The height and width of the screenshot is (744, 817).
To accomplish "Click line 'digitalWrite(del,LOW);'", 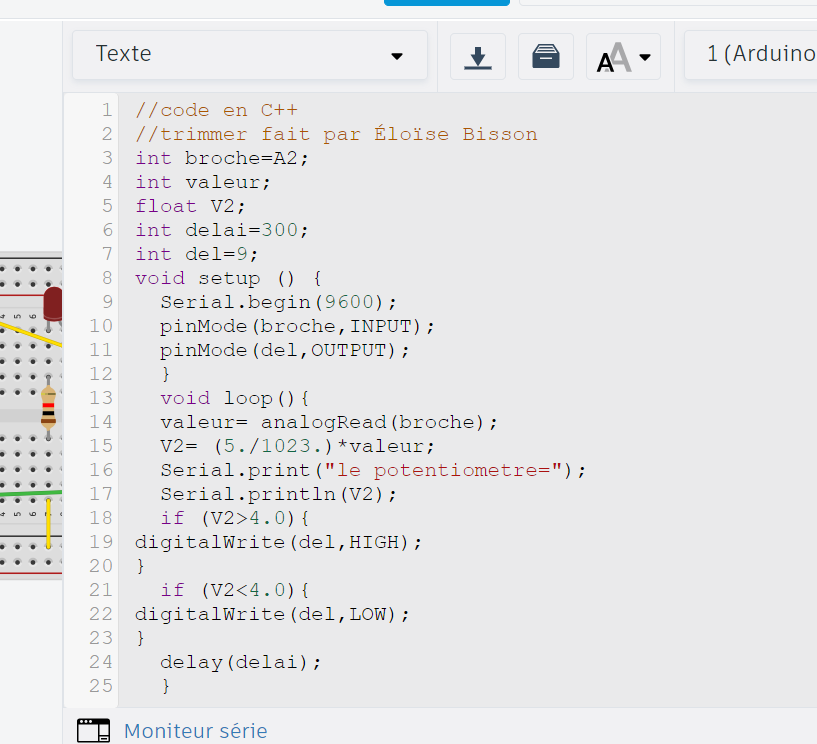I will [272, 614].
